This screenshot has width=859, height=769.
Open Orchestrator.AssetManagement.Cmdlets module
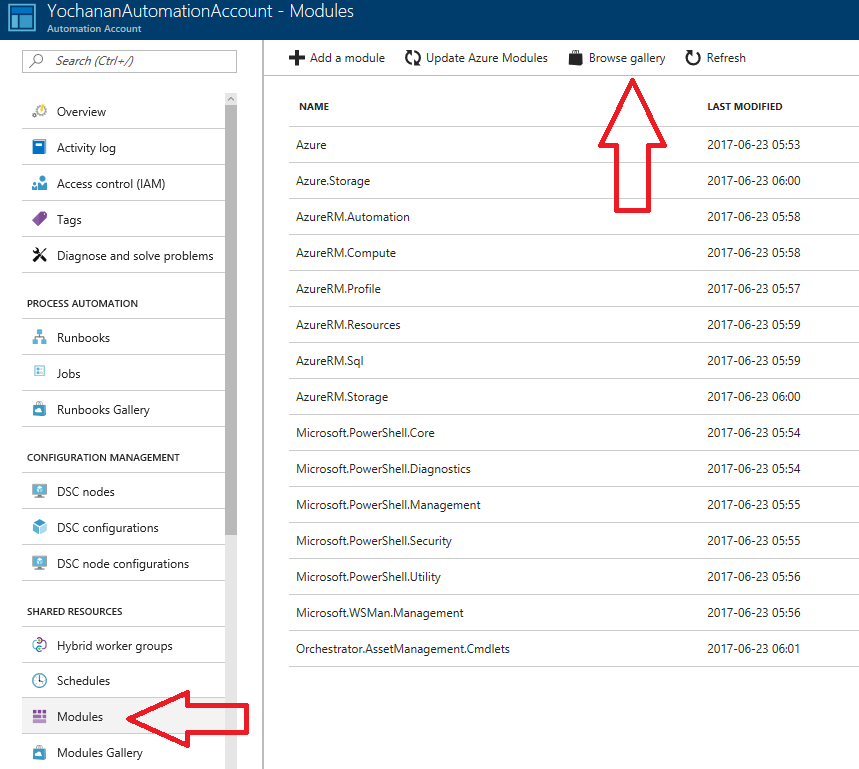(x=574, y=649)
